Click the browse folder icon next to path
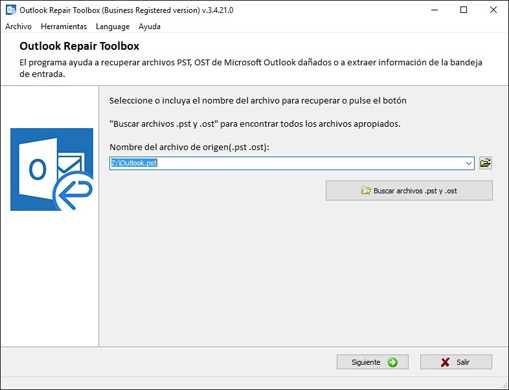The width and height of the screenshot is (509, 390). pyautogui.click(x=485, y=163)
